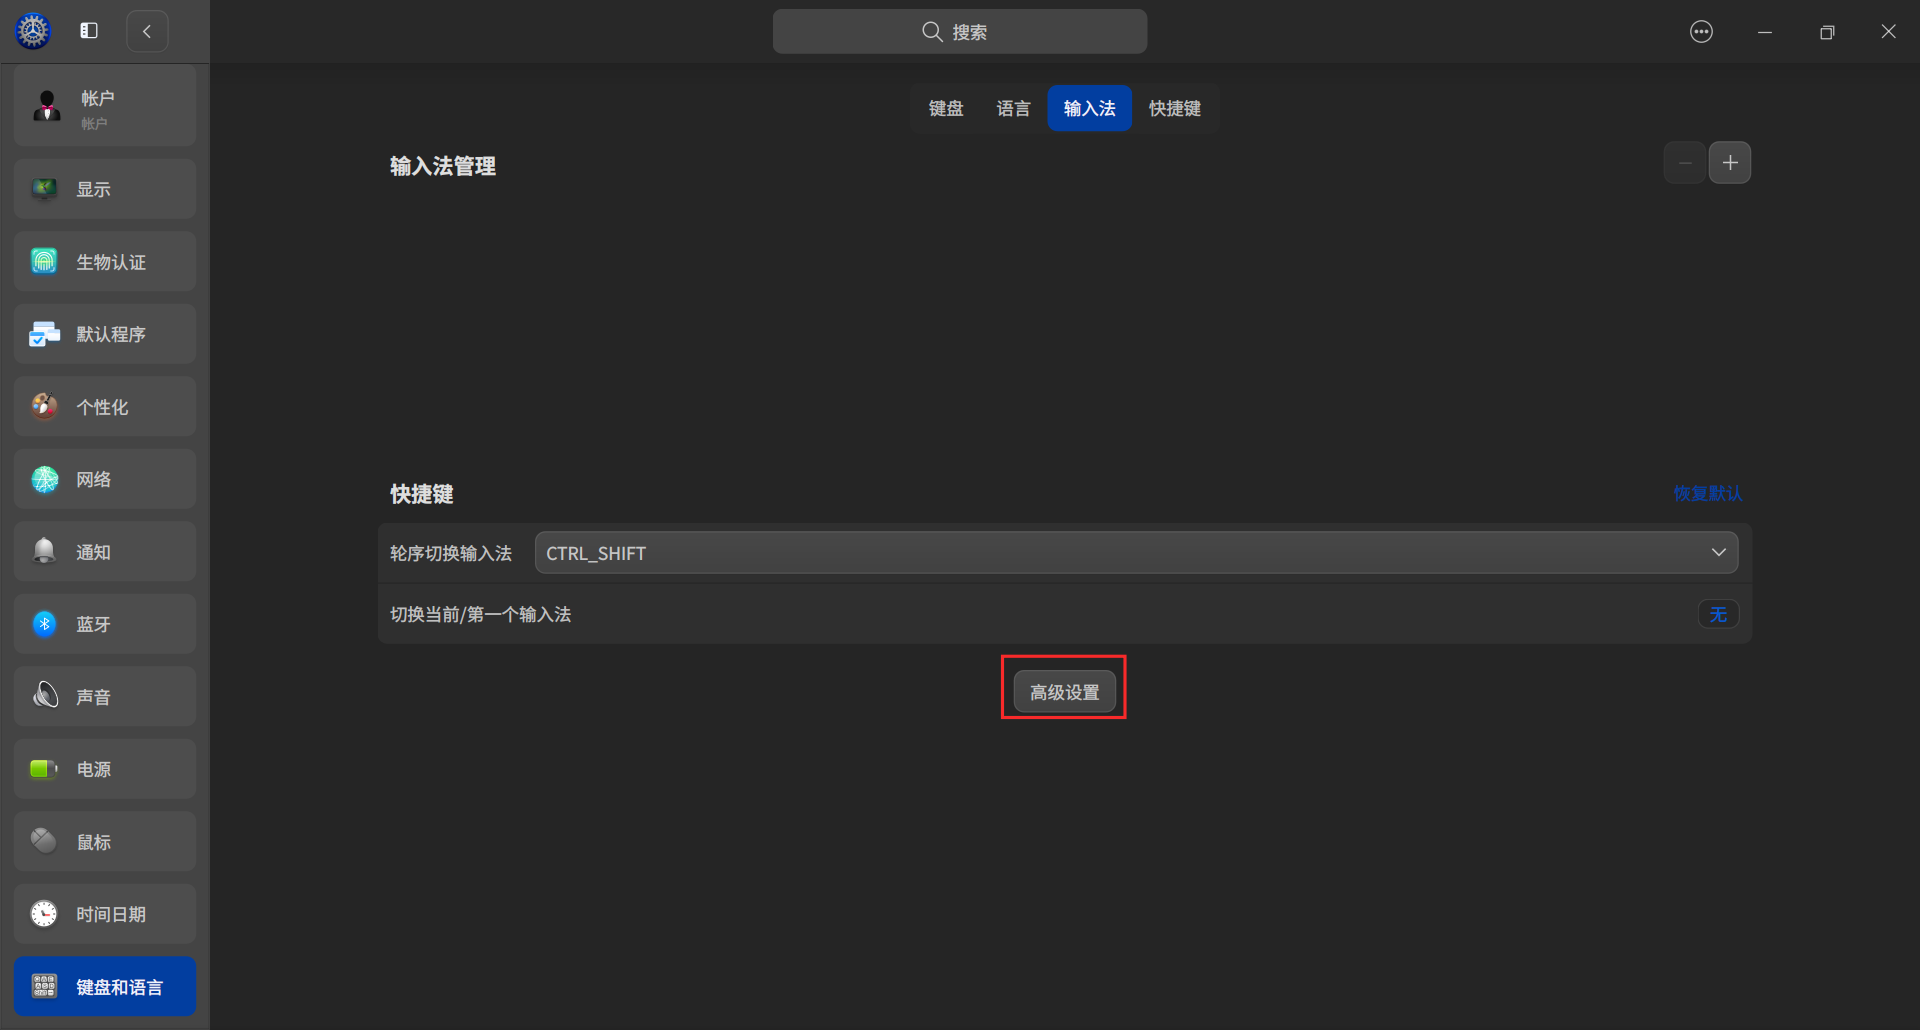
Task: Switch to the 语言 tab
Action: click(x=1012, y=108)
